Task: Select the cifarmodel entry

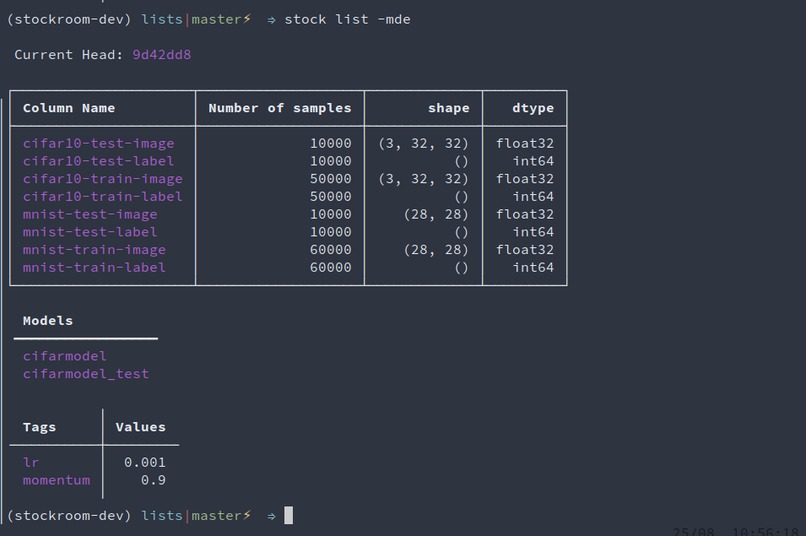Action: pyautogui.click(x=65, y=356)
